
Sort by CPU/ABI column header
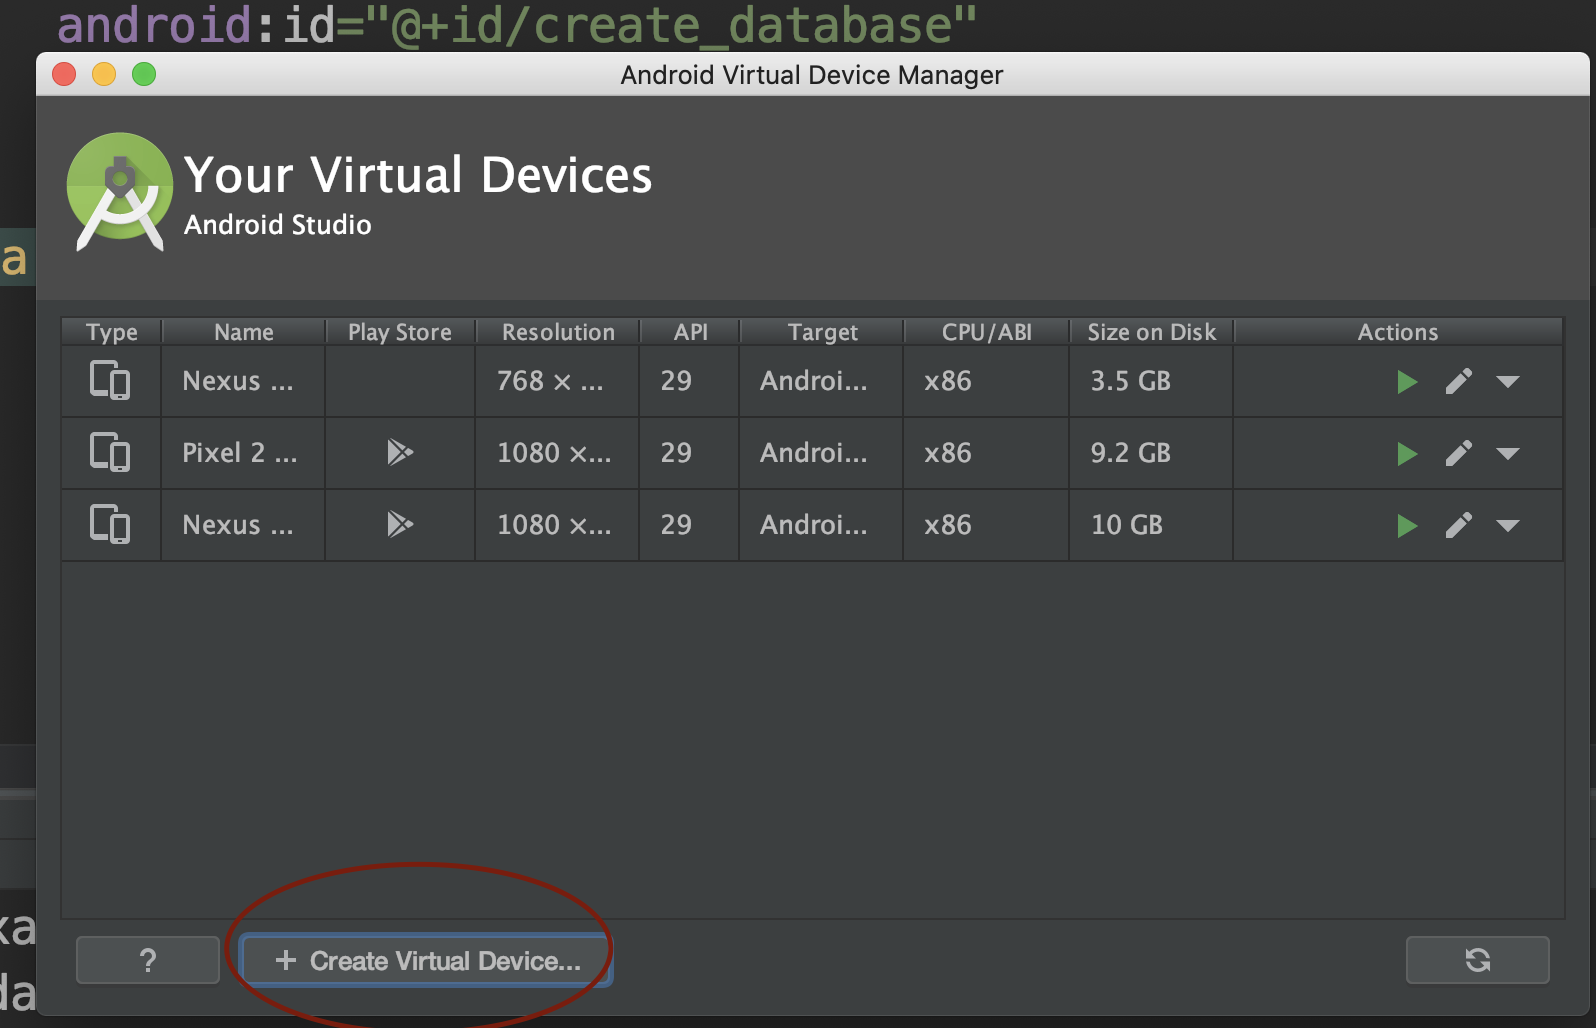click(987, 332)
